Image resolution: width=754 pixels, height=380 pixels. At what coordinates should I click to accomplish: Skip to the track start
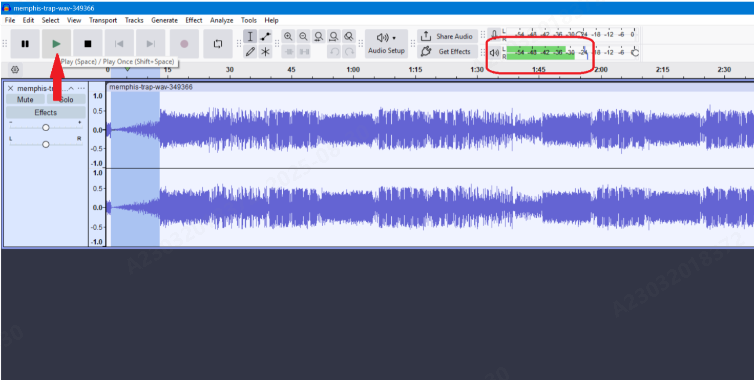(x=119, y=44)
